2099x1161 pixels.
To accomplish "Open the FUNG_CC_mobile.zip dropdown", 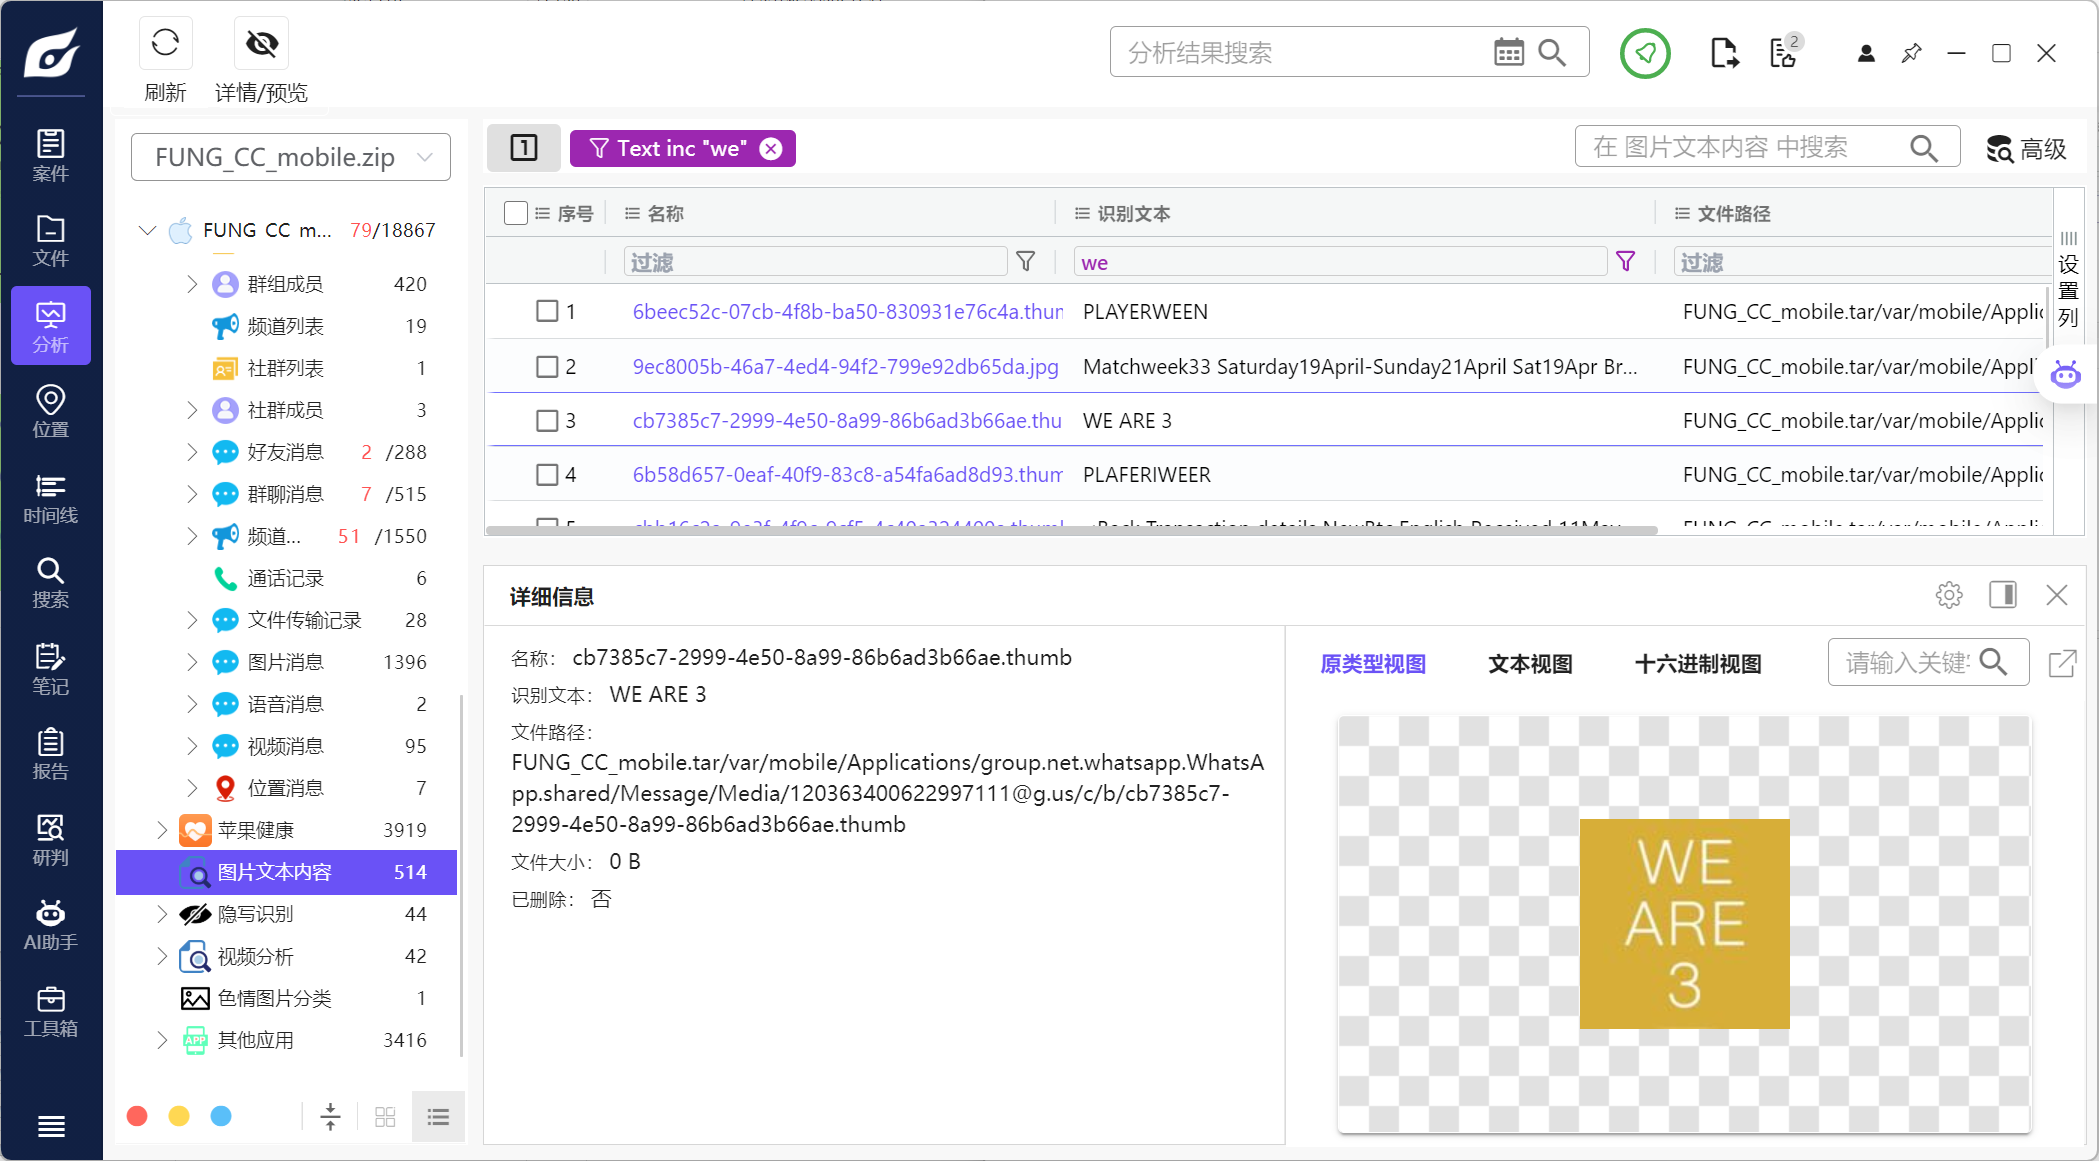I will pyautogui.click(x=290, y=158).
